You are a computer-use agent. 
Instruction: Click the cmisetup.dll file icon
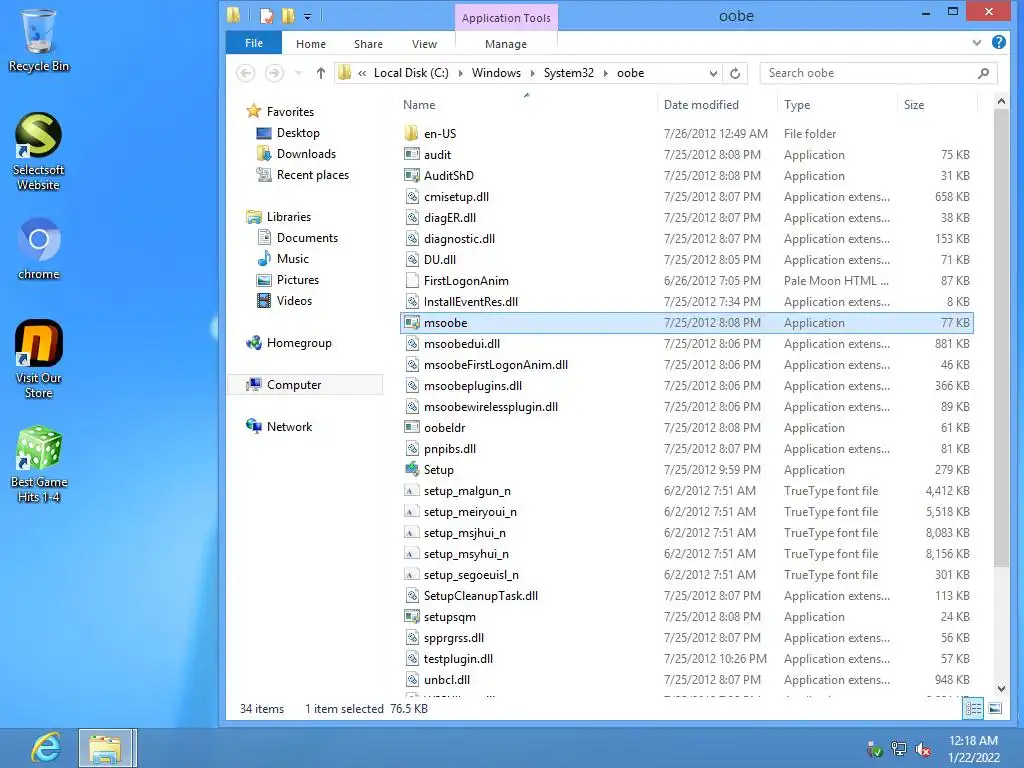point(411,197)
